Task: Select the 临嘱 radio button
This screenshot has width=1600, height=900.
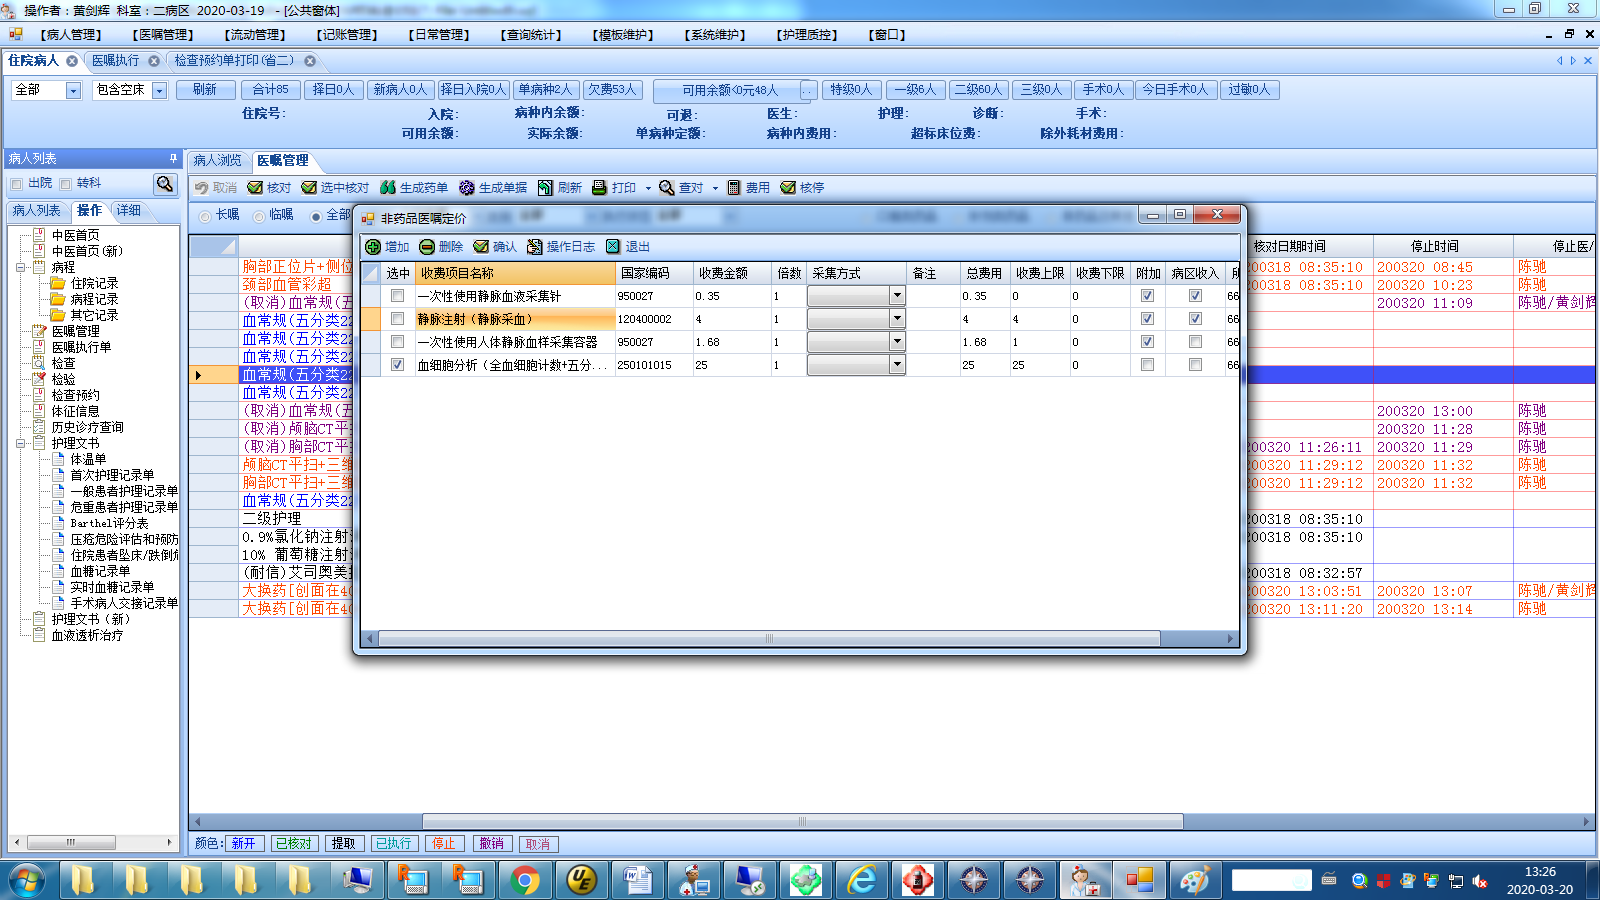Action: pyautogui.click(x=259, y=216)
